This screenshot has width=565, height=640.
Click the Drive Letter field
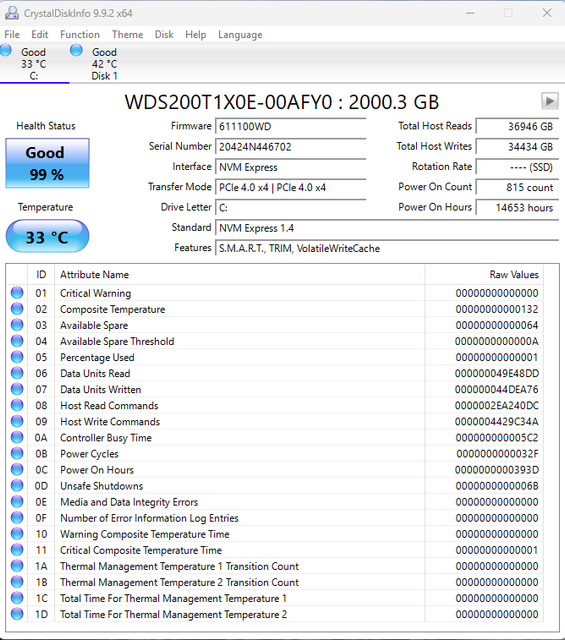tap(290, 208)
